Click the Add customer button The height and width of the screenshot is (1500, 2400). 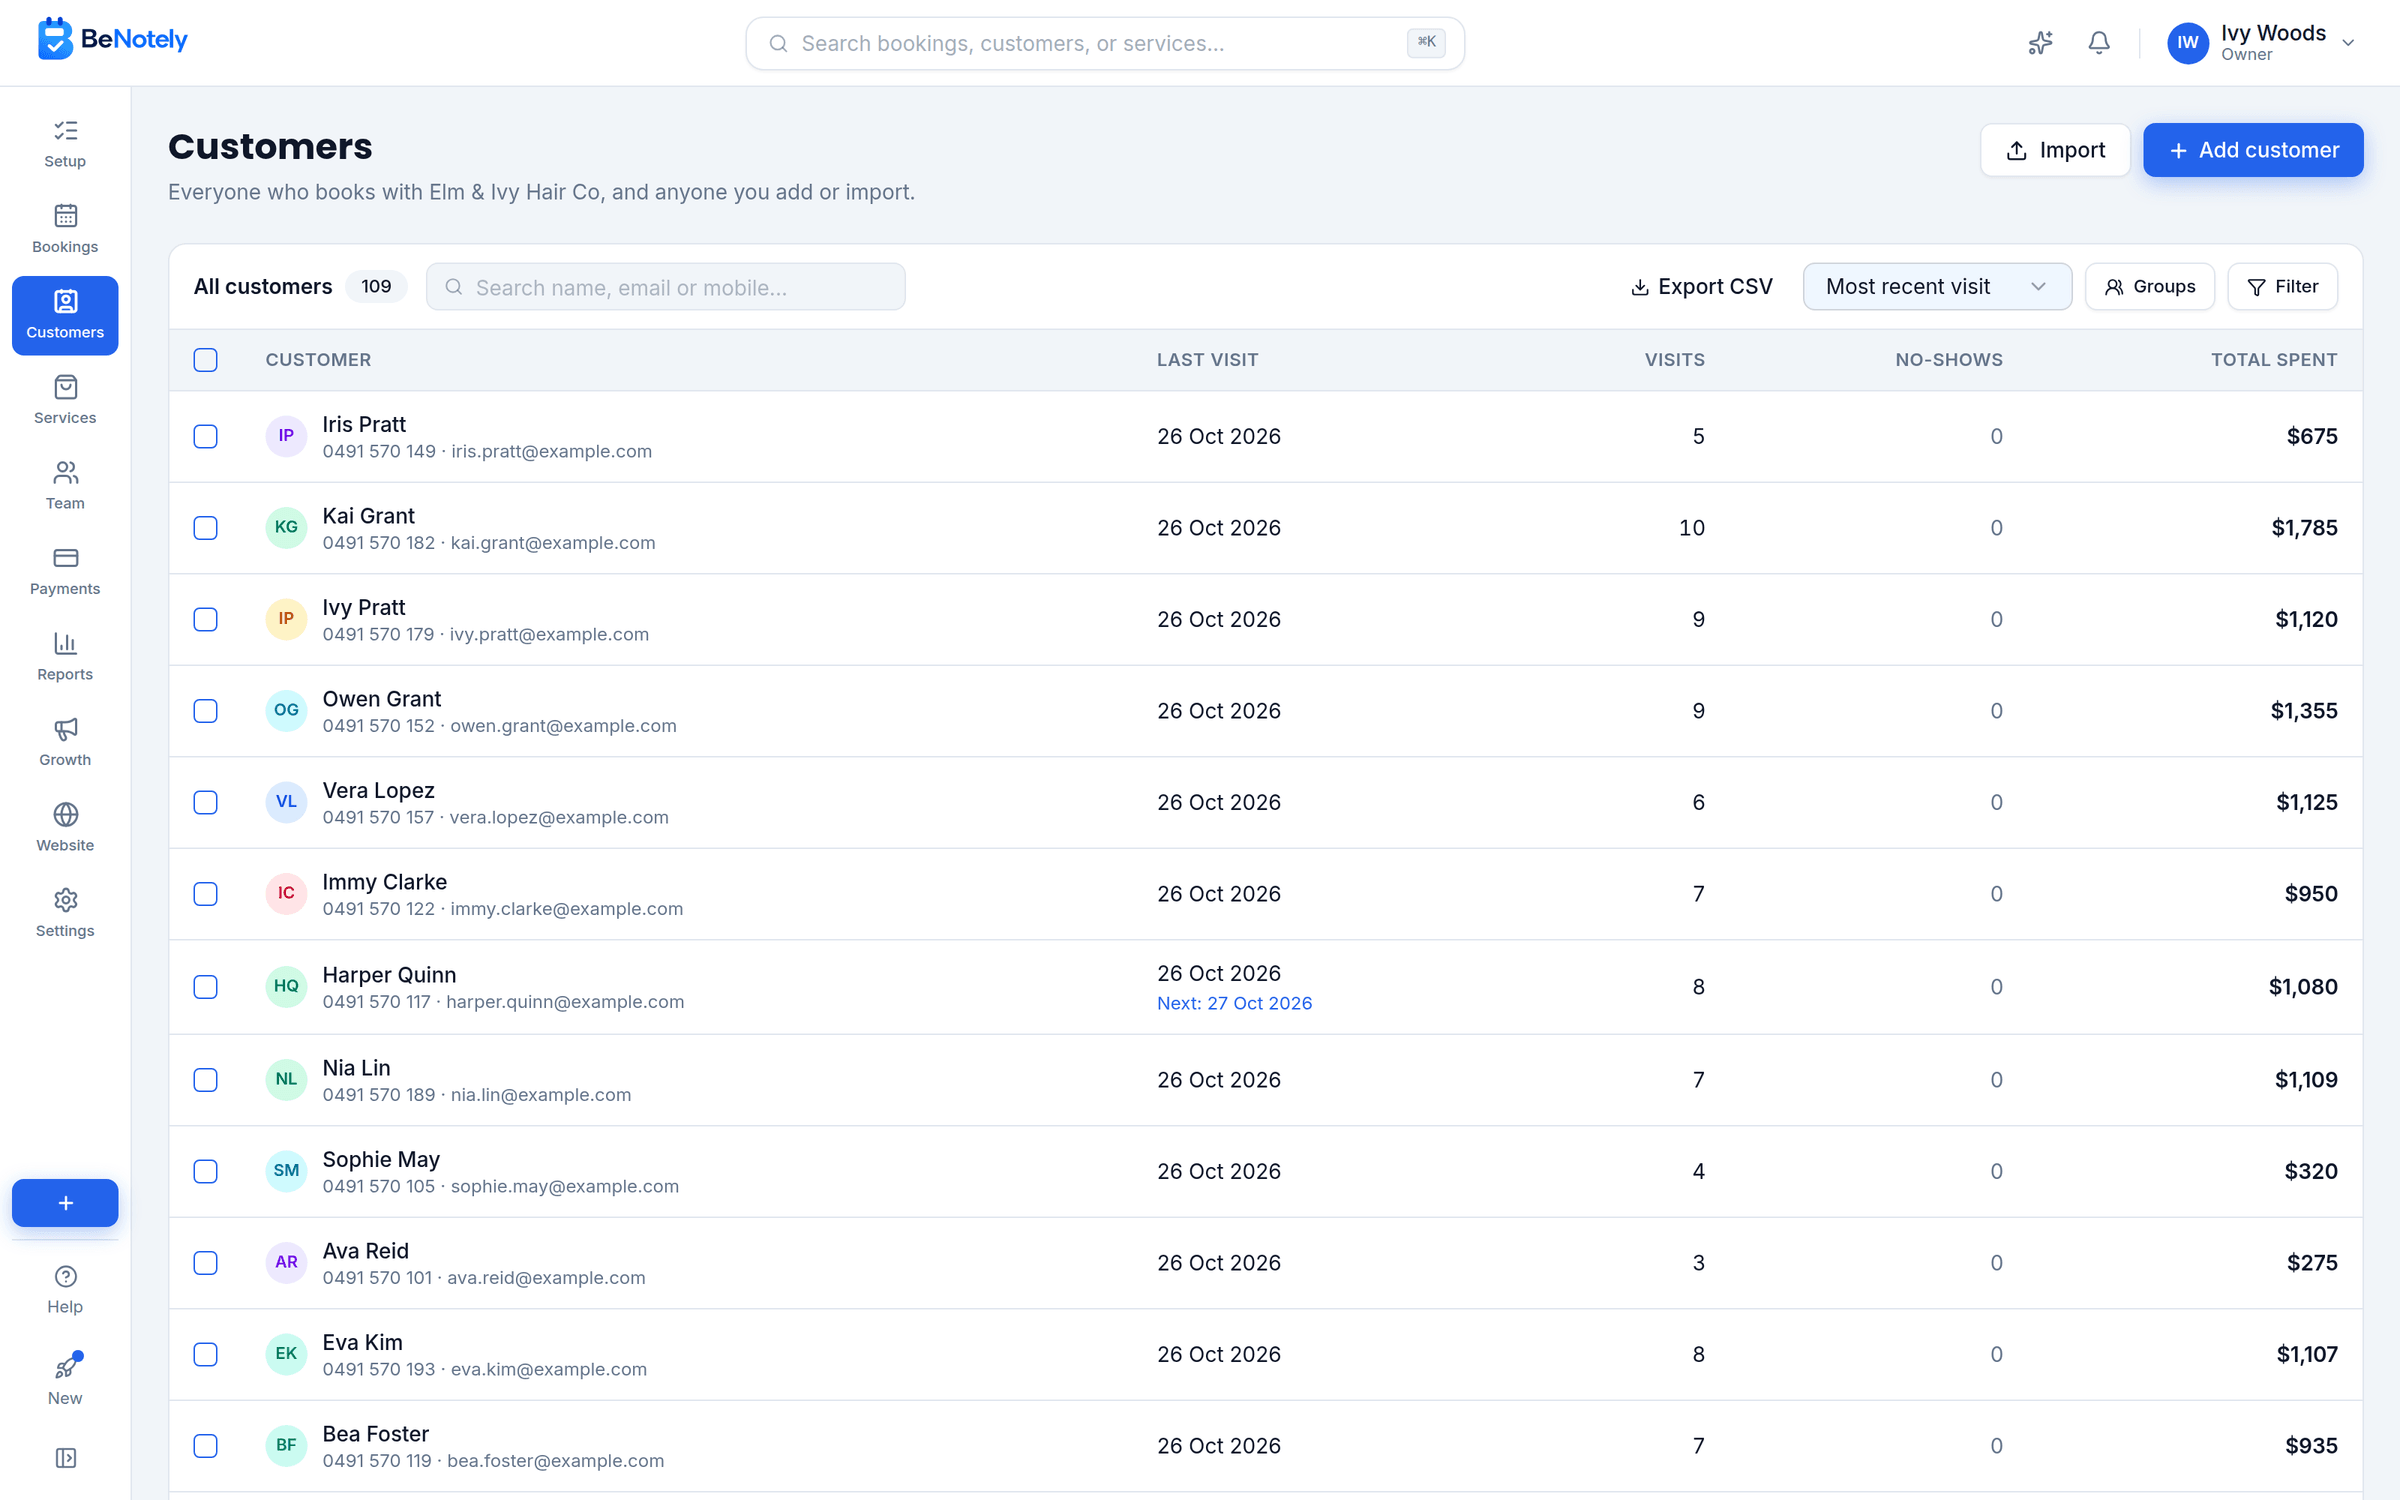coord(2253,150)
